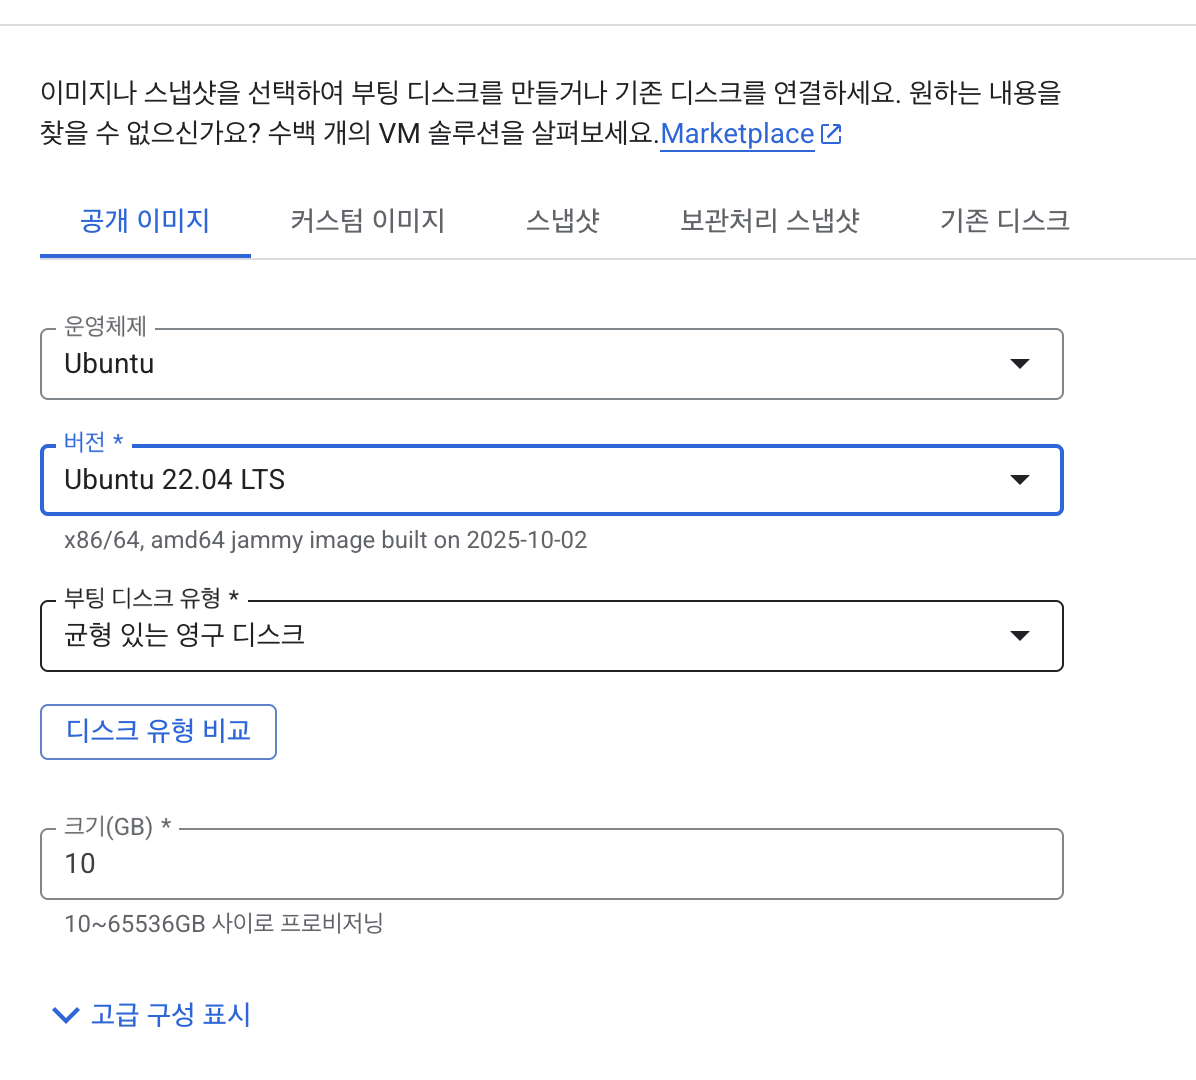Screen dimensions: 1196x1080
Task: Click the 부팅 디스크 유형 arrow icon
Action: [x=1019, y=636]
